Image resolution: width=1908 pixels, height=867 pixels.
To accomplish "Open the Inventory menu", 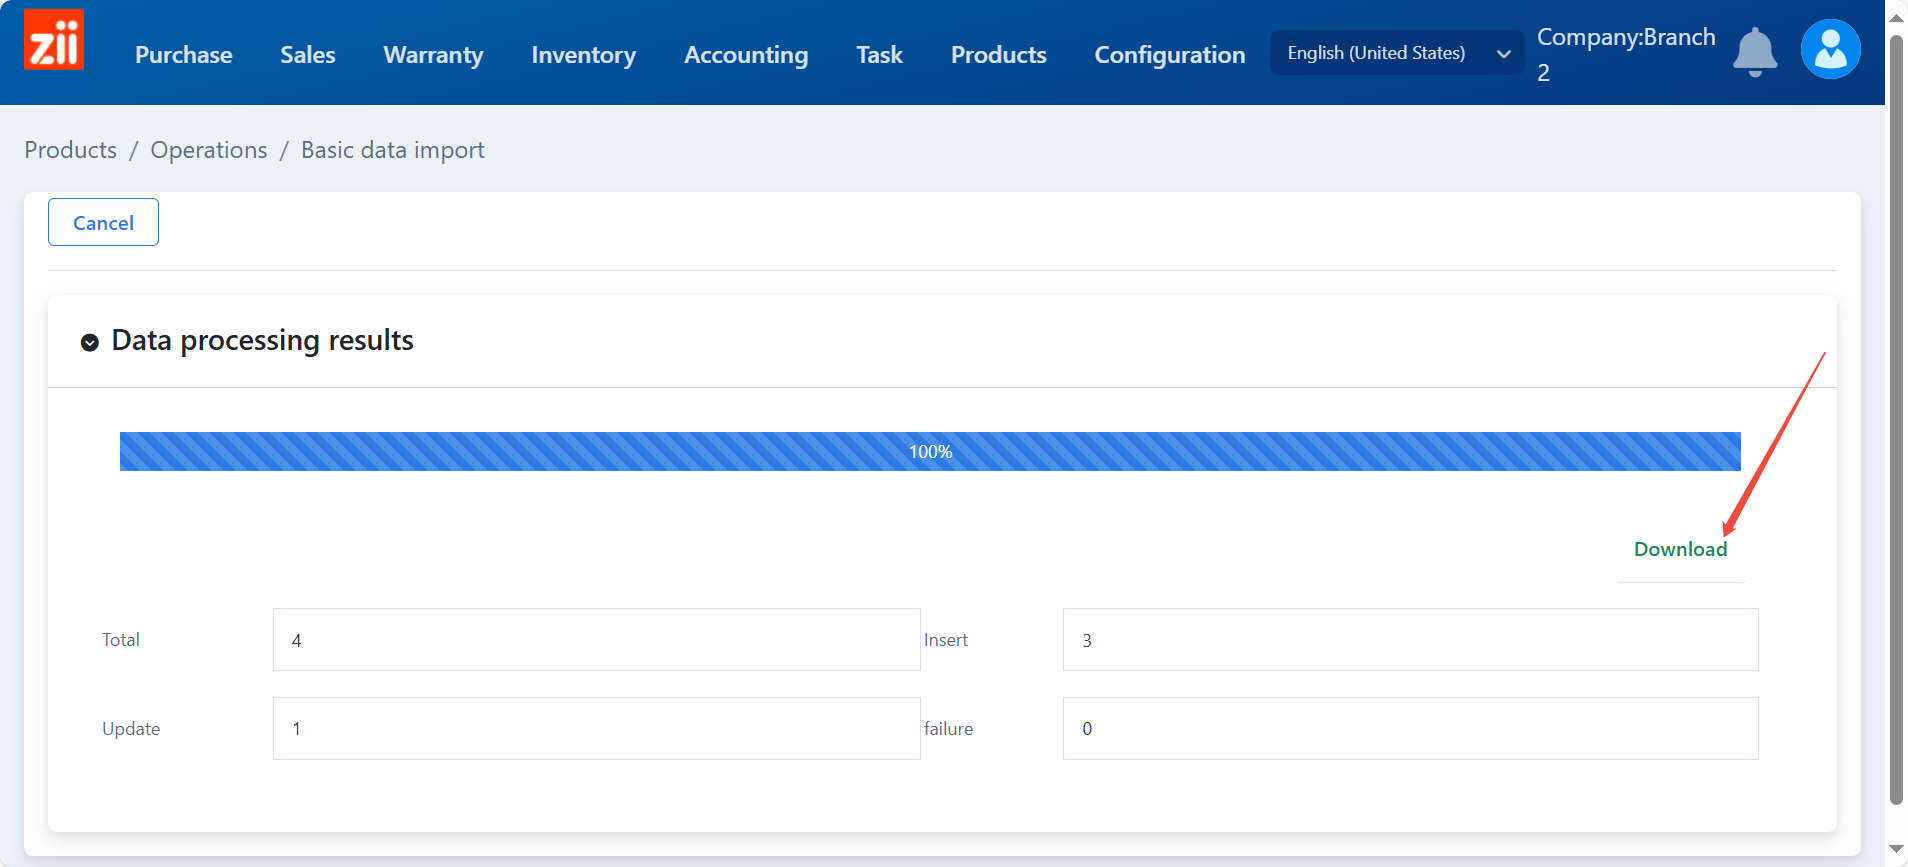I will tap(583, 55).
